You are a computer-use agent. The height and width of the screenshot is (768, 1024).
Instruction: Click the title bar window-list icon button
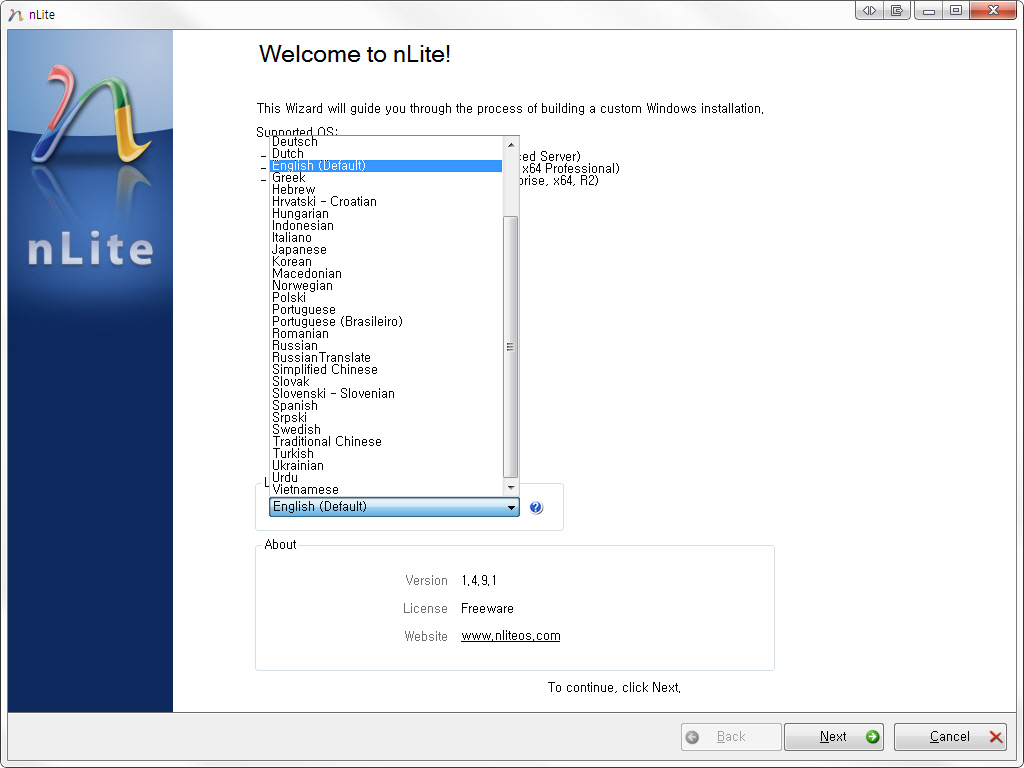(x=897, y=10)
